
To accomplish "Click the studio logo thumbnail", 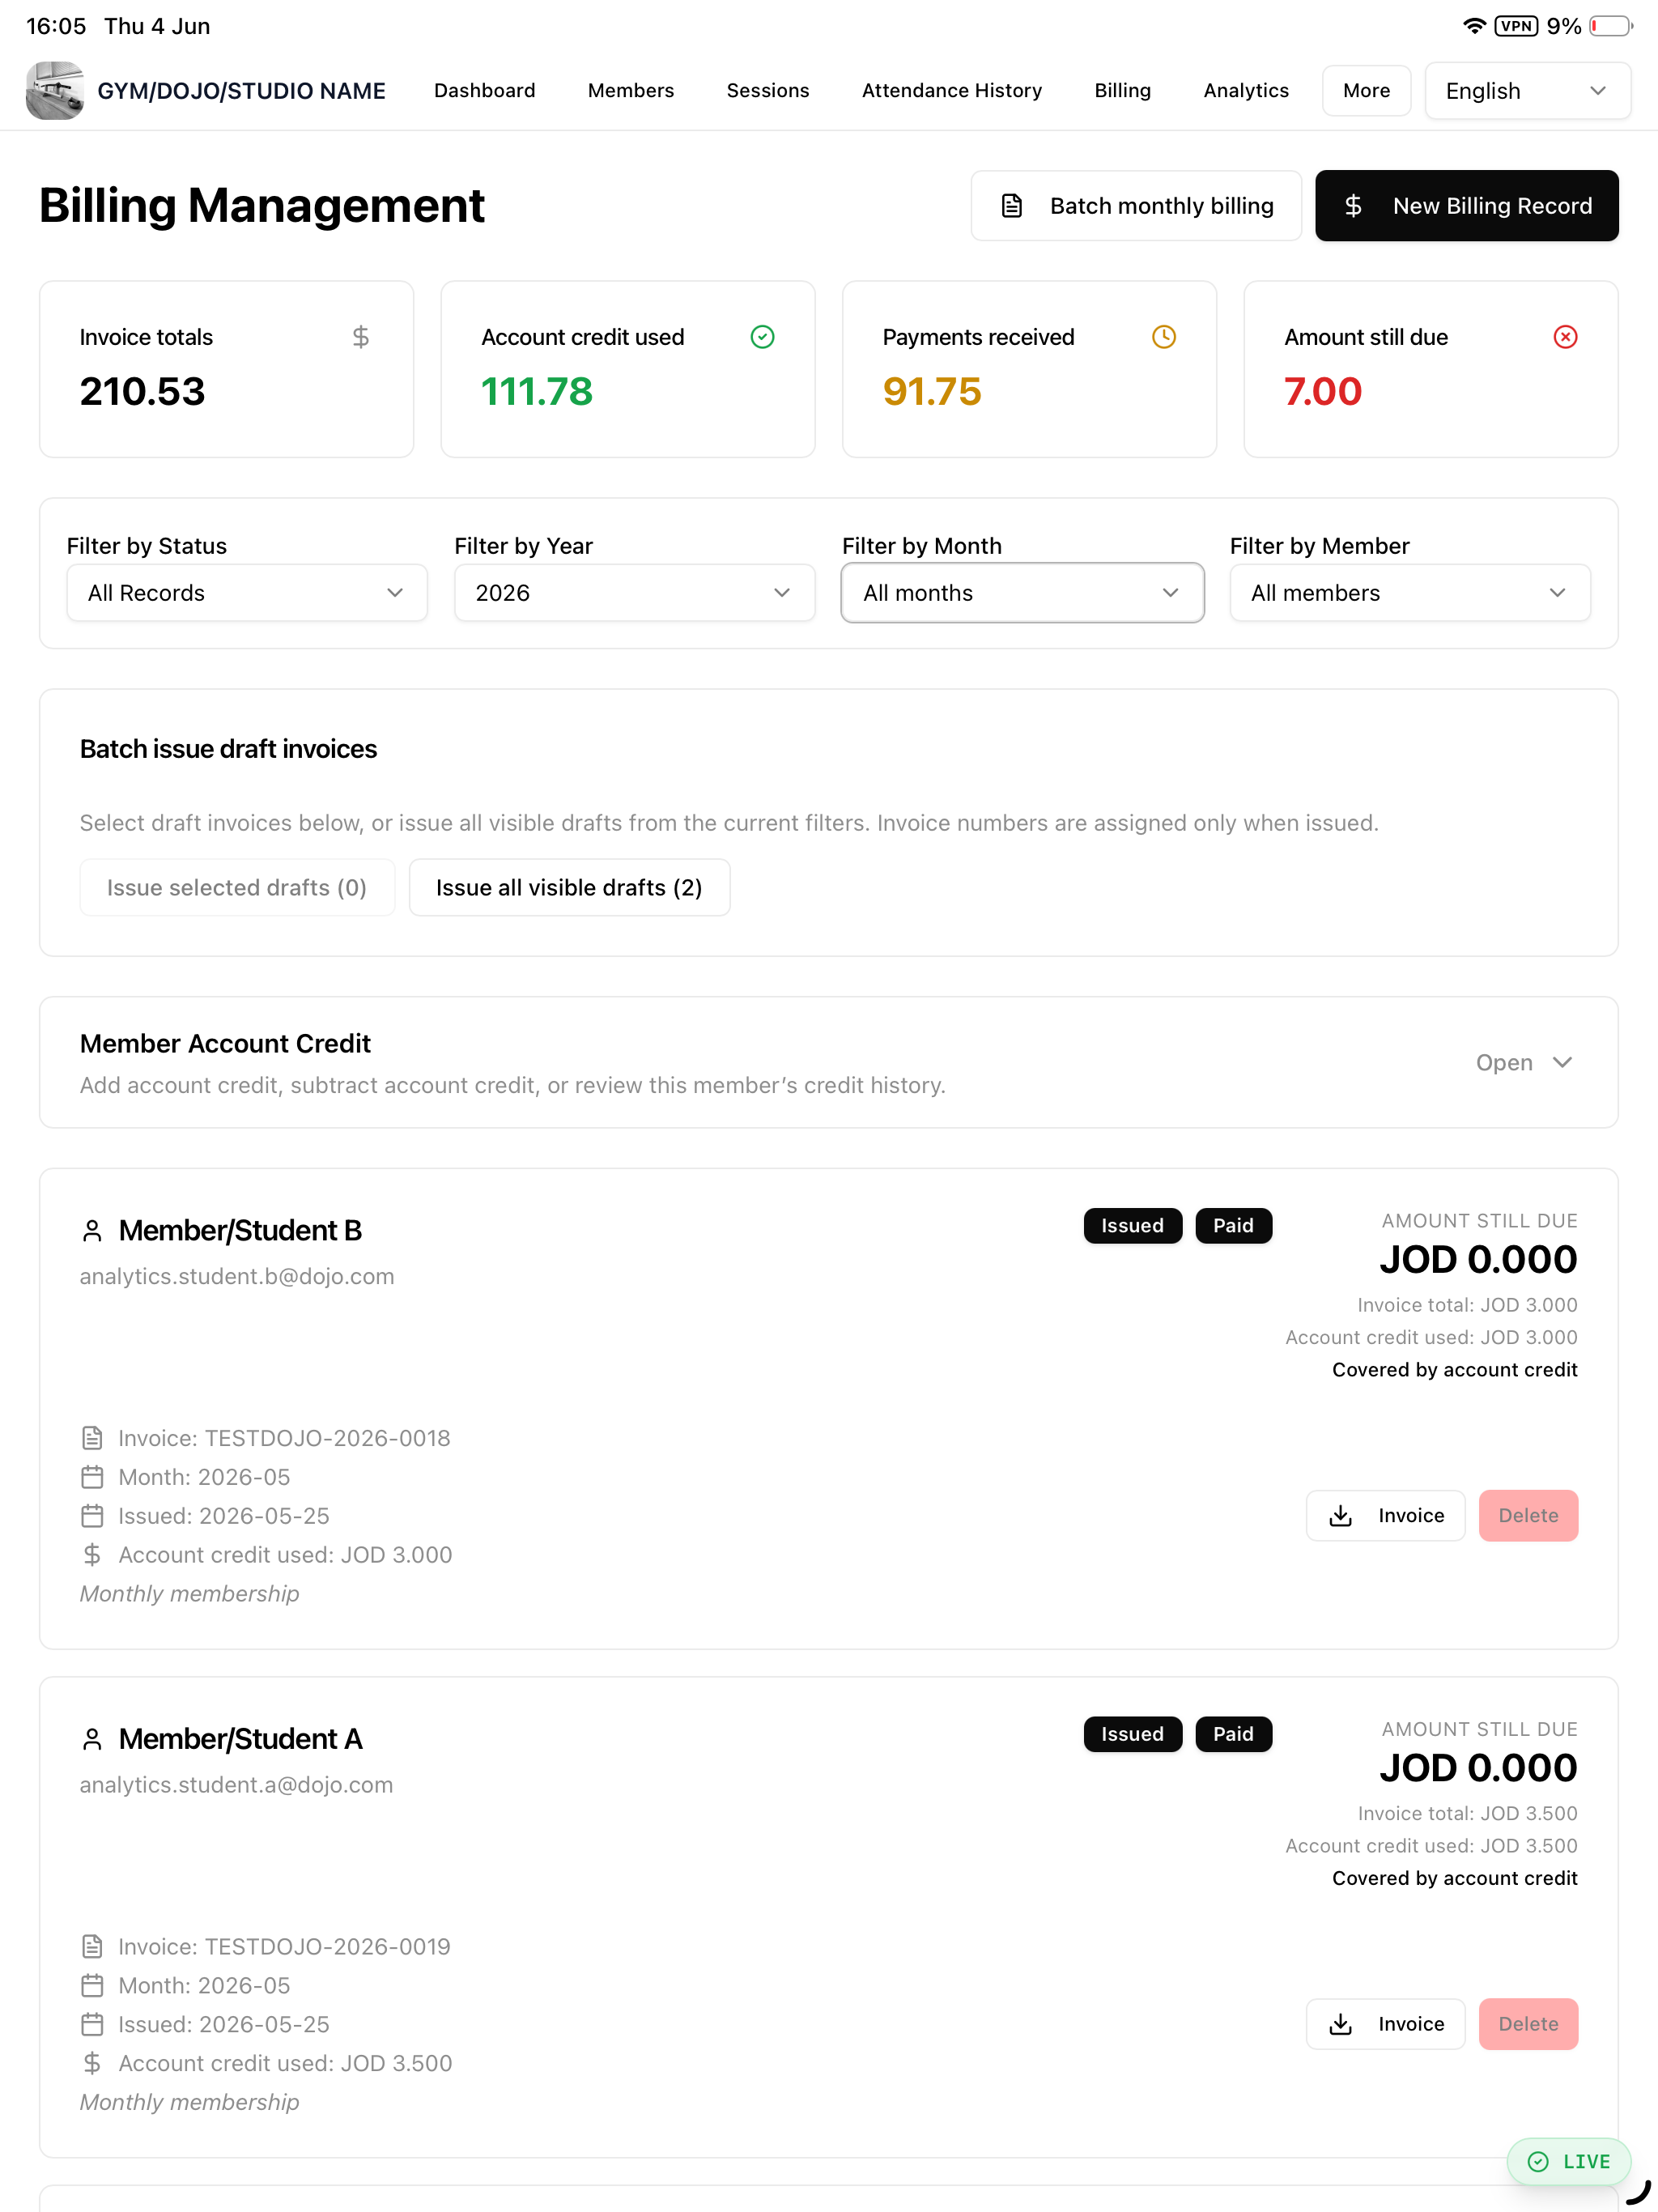I will click(55, 90).
